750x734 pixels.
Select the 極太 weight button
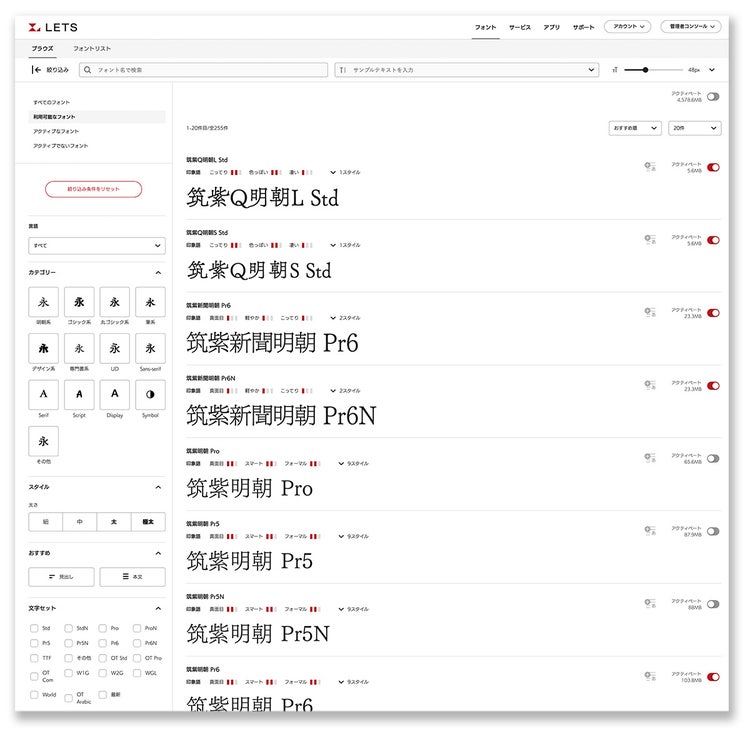(x=148, y=522)
